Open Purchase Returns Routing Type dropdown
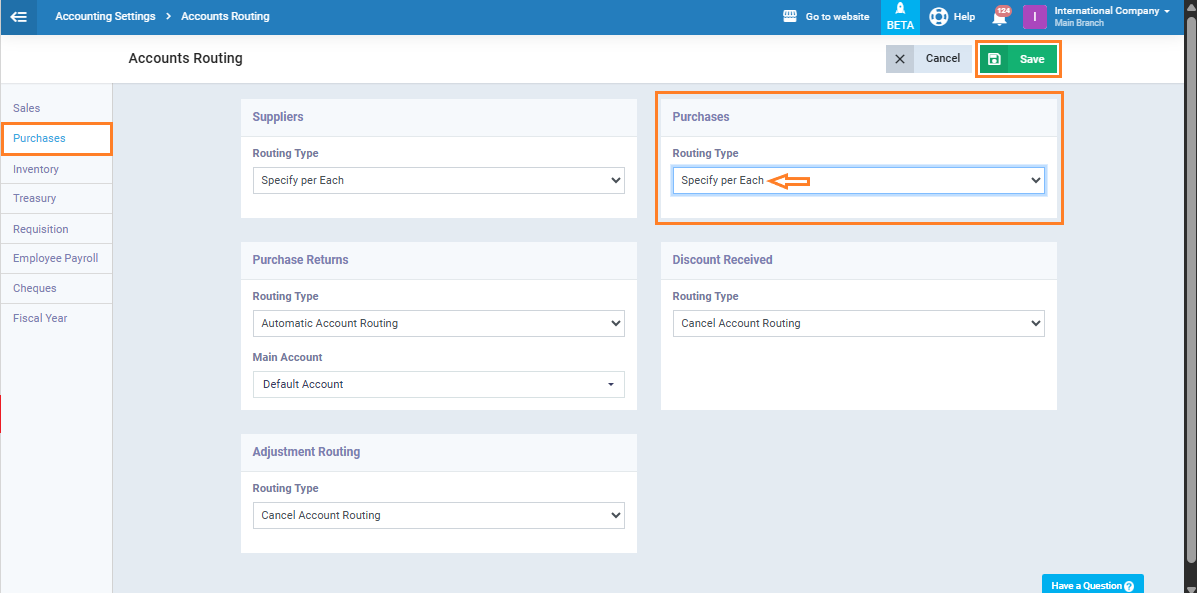 (x=438, y=324)
